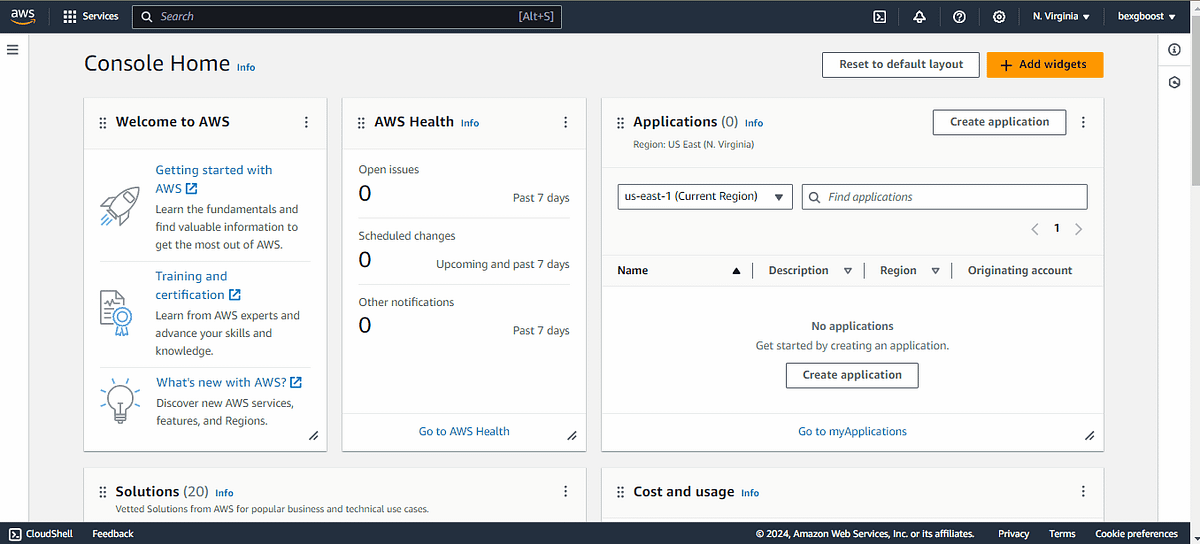The height and width of the screenshot is (544, 1200).
Task: Click the top Create application button
Action: (999, 122)
